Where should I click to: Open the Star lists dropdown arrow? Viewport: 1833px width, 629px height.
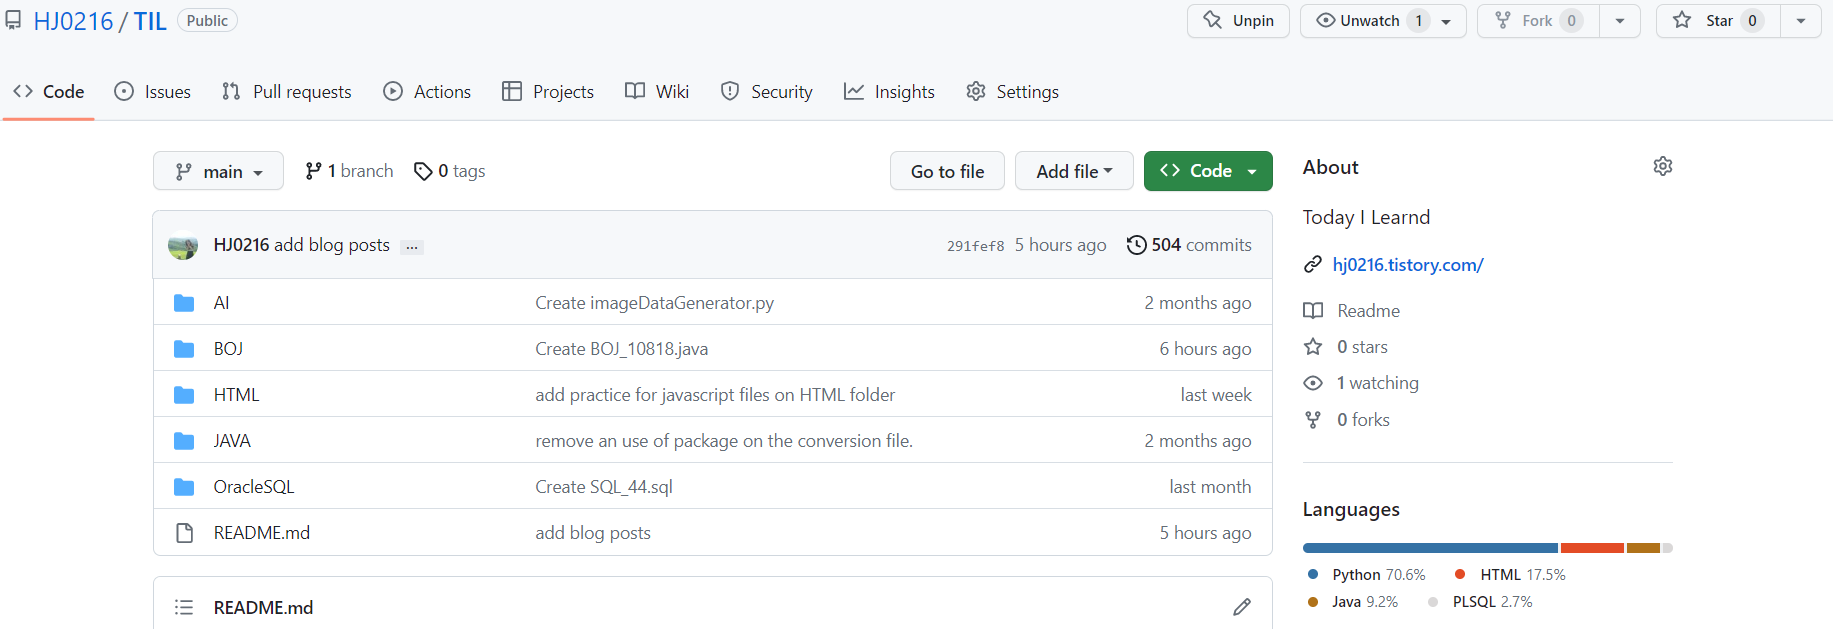coord(1801,21)
